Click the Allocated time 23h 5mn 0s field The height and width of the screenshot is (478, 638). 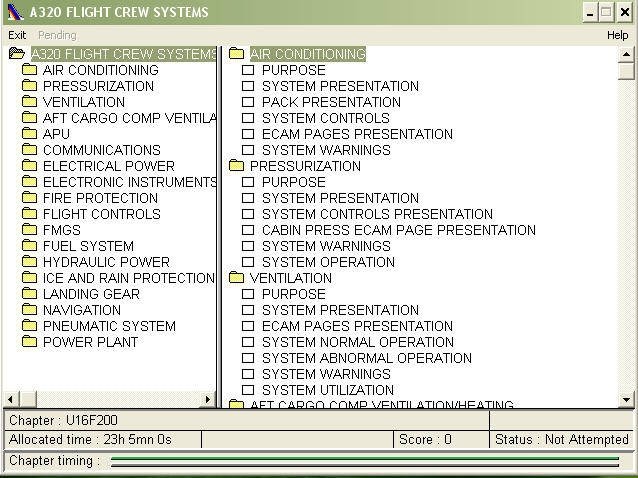[x=103, y=439]
